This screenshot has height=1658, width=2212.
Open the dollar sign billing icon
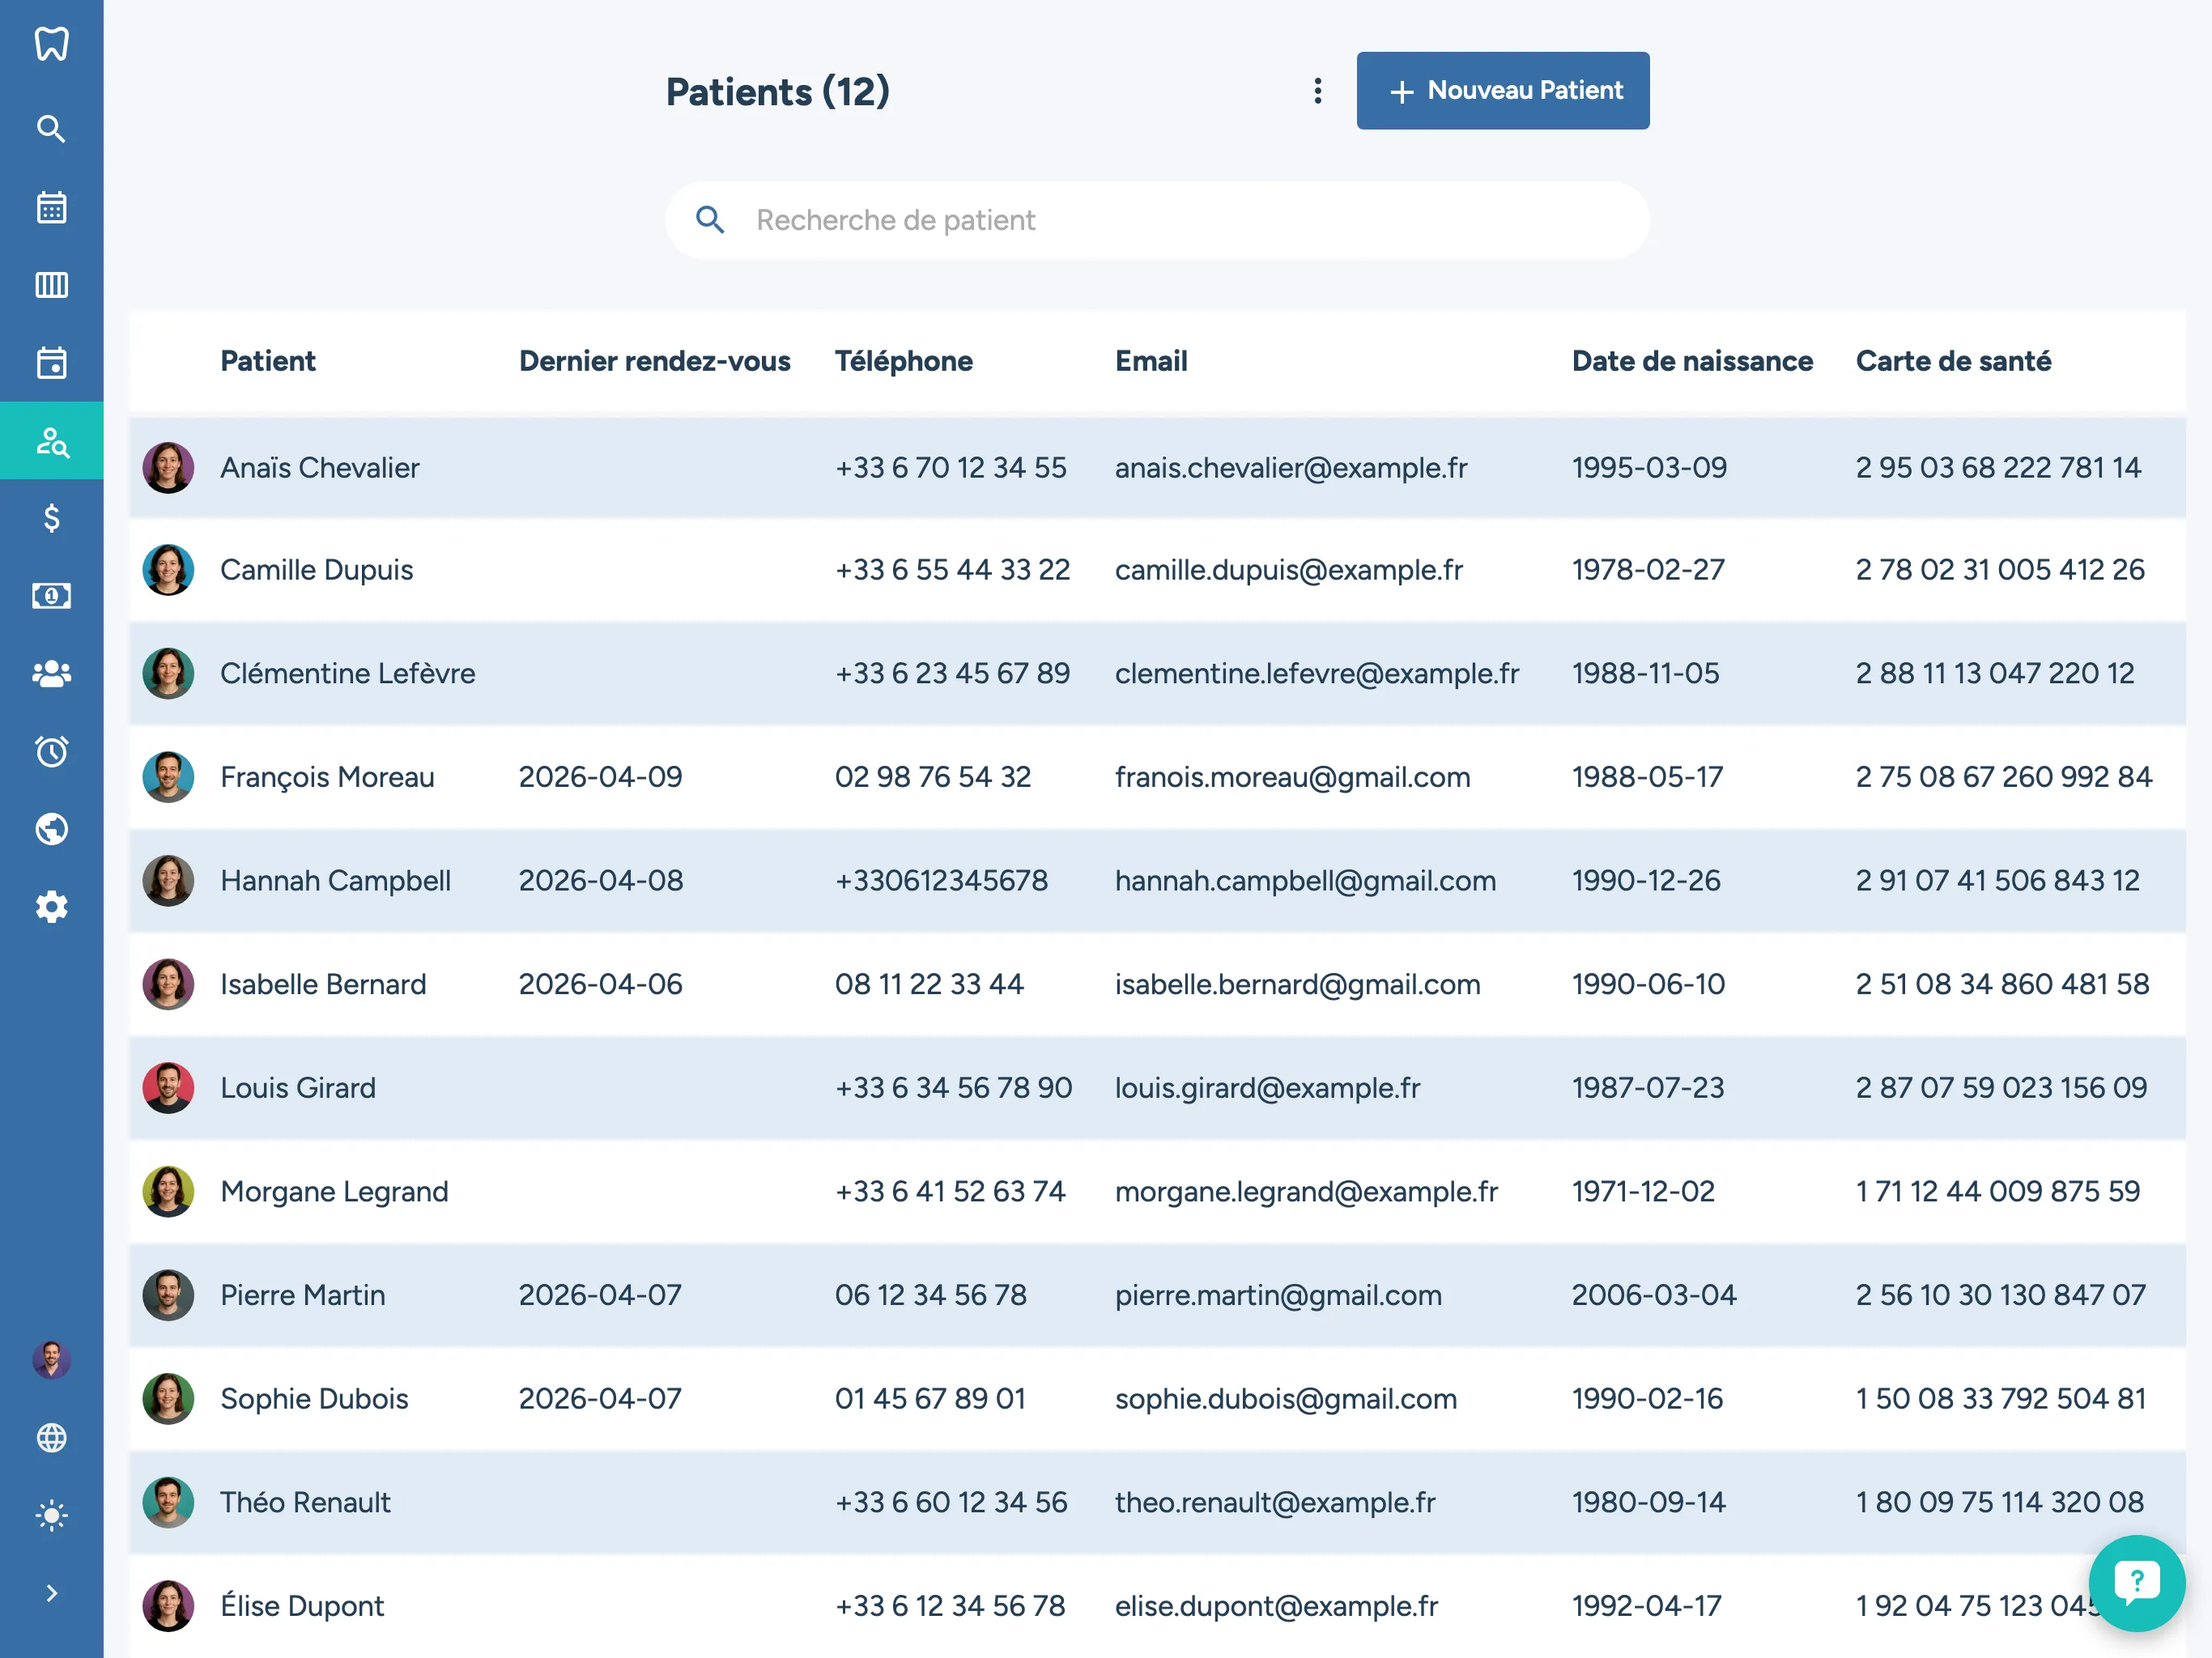tap(51, 518)
